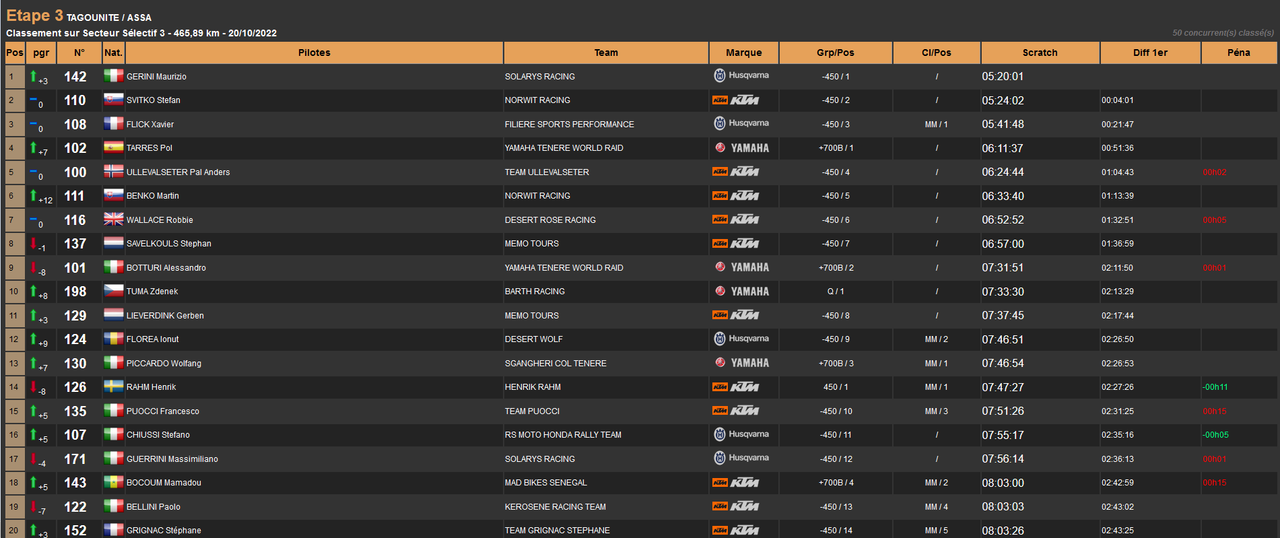Click the Husqvarna logo in FLOREA's row
1280x538 pixels.
(x=740, y=339)
